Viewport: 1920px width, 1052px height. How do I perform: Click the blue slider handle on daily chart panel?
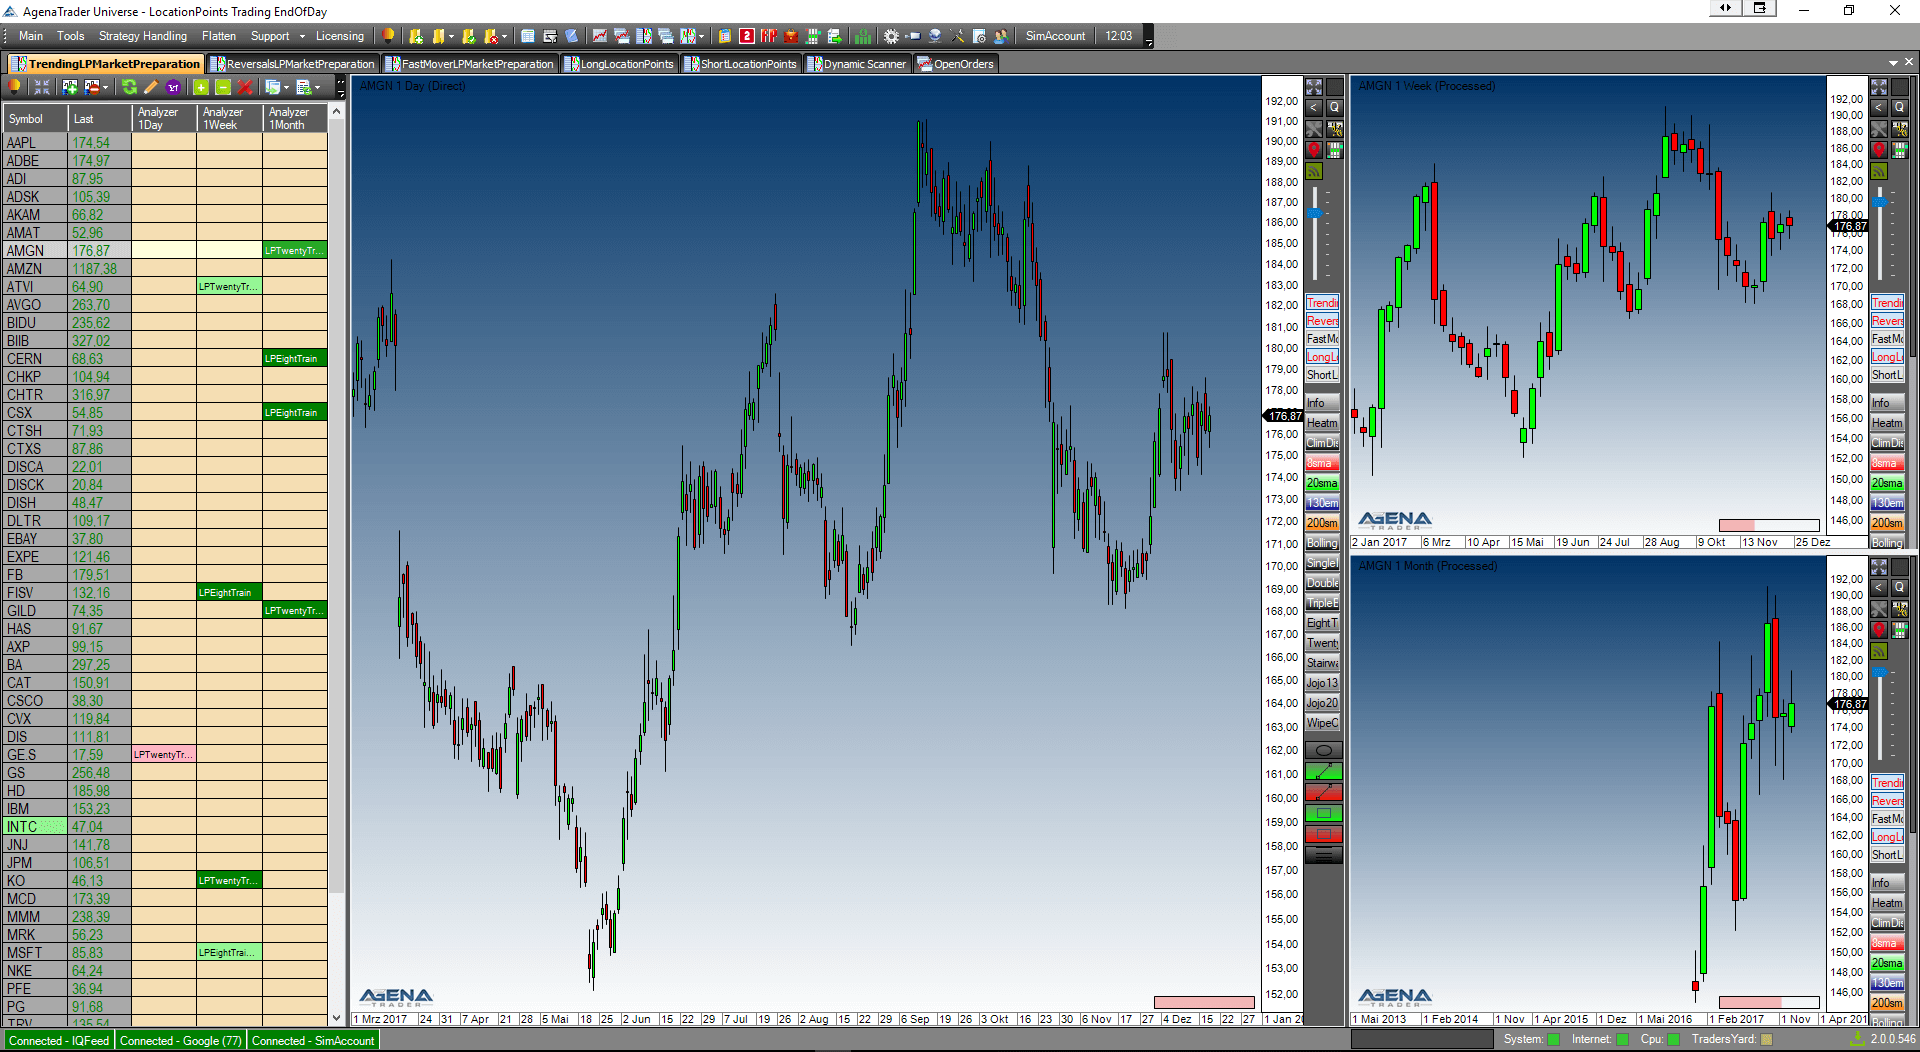pos(1315,213)
